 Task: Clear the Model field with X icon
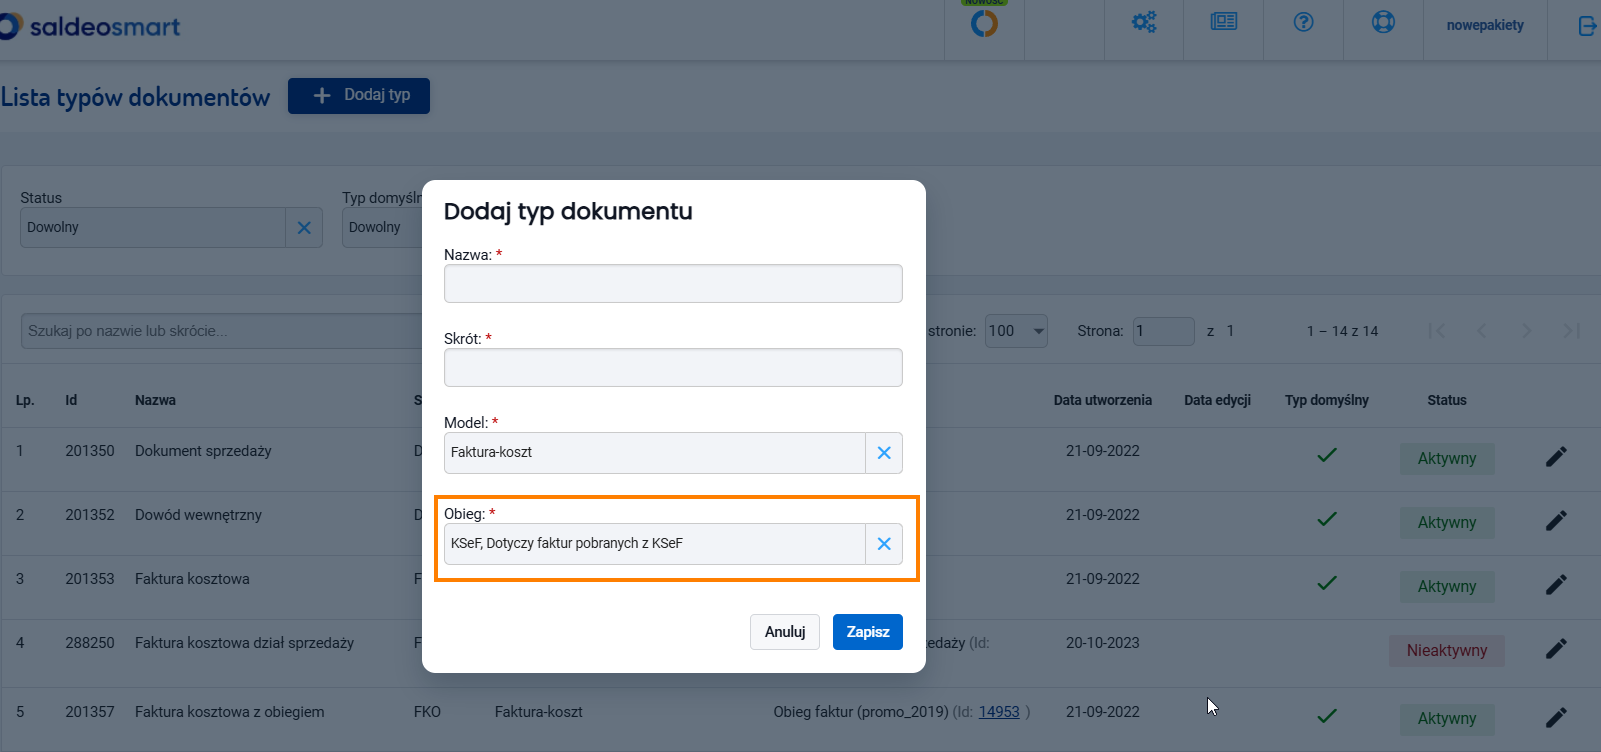[884, 453]
